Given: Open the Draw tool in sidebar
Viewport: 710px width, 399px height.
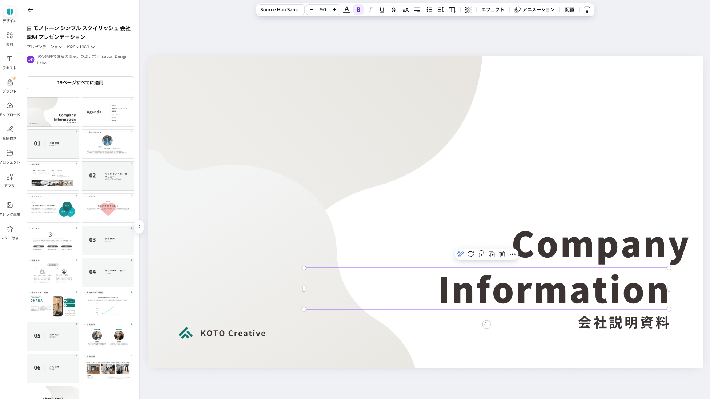Looking at the screenshot, I should coord(10,132).
